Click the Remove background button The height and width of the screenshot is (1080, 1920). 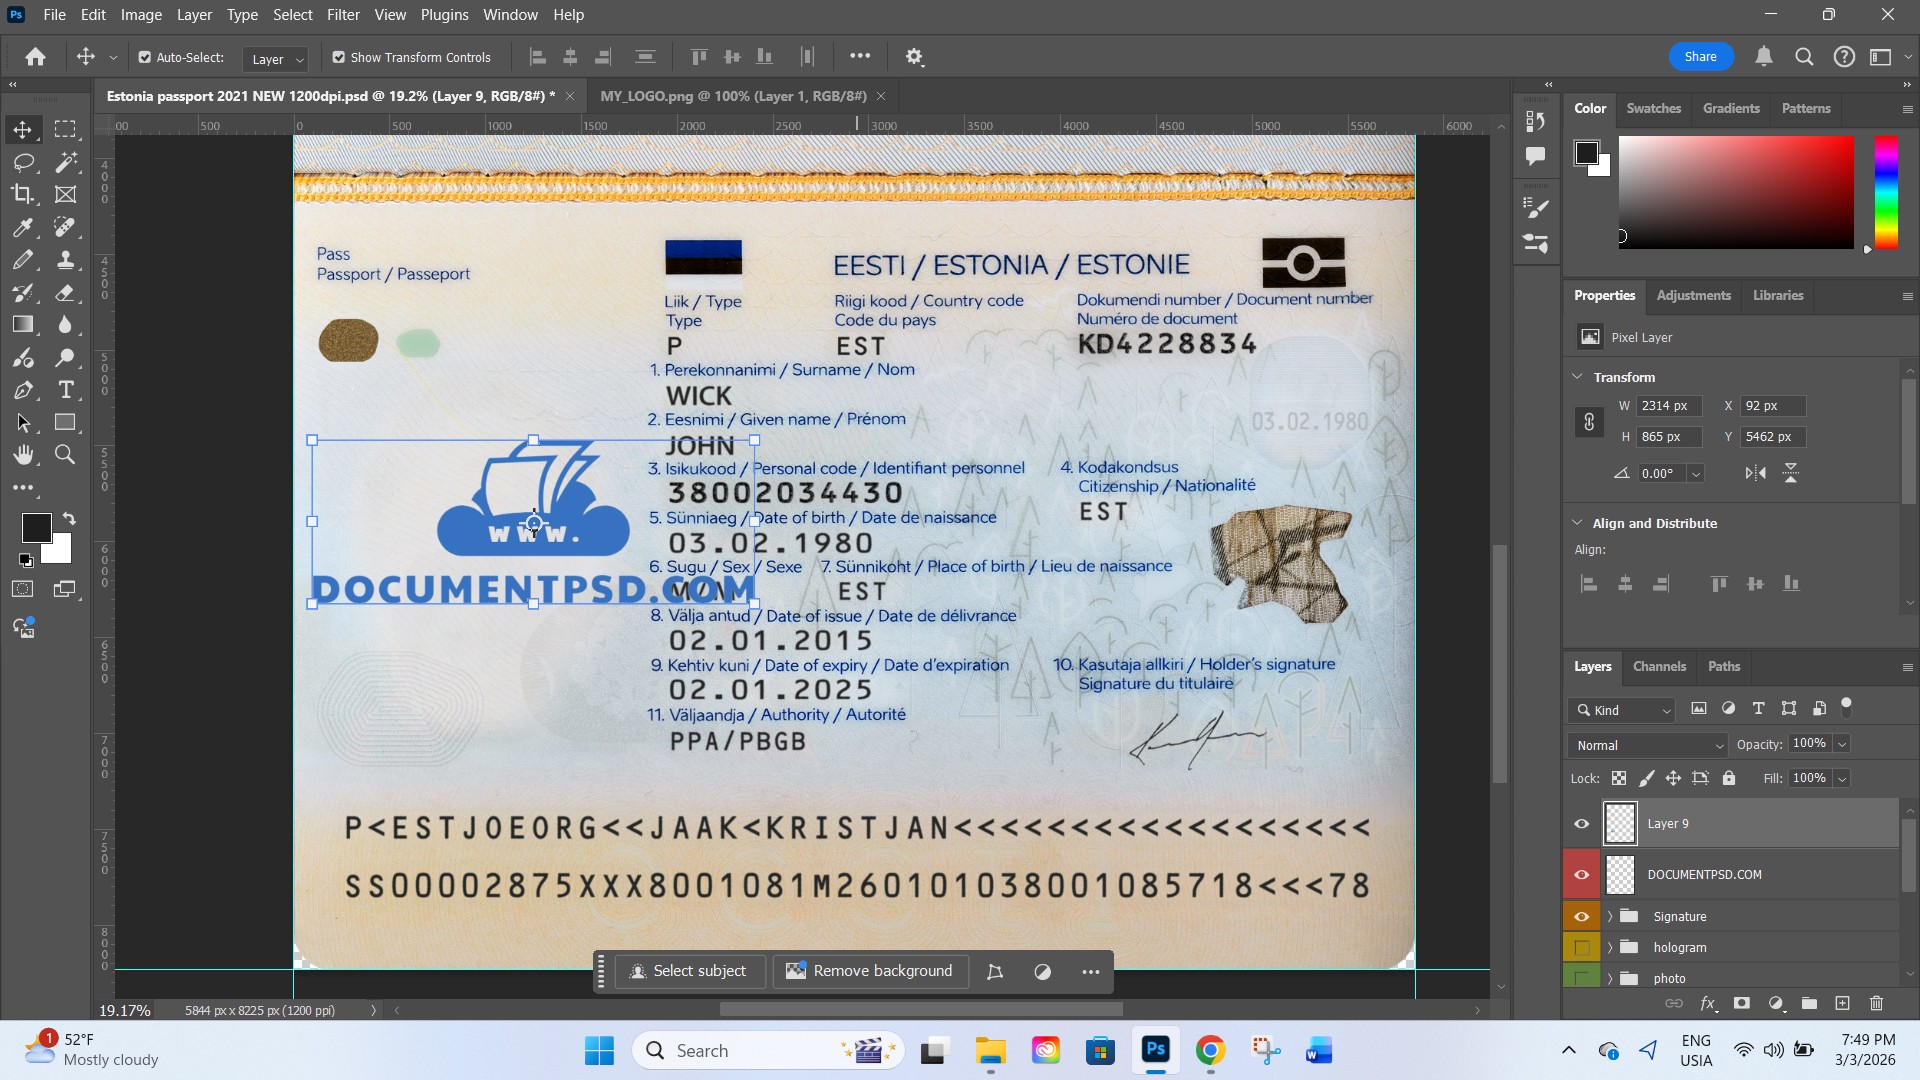click(x=869, y=971)
